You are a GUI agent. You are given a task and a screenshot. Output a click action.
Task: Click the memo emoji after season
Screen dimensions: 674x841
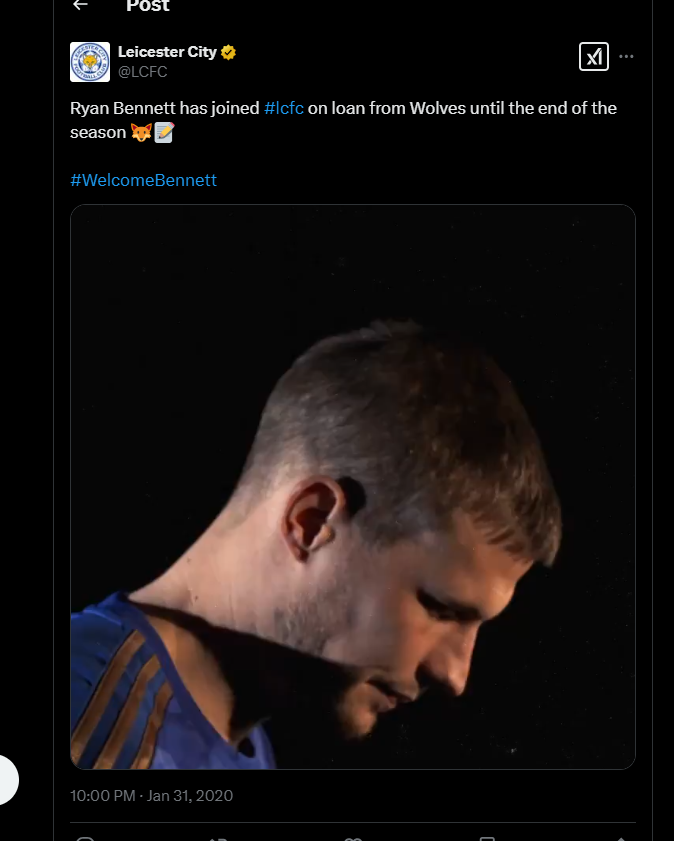(x=165, y=132)
